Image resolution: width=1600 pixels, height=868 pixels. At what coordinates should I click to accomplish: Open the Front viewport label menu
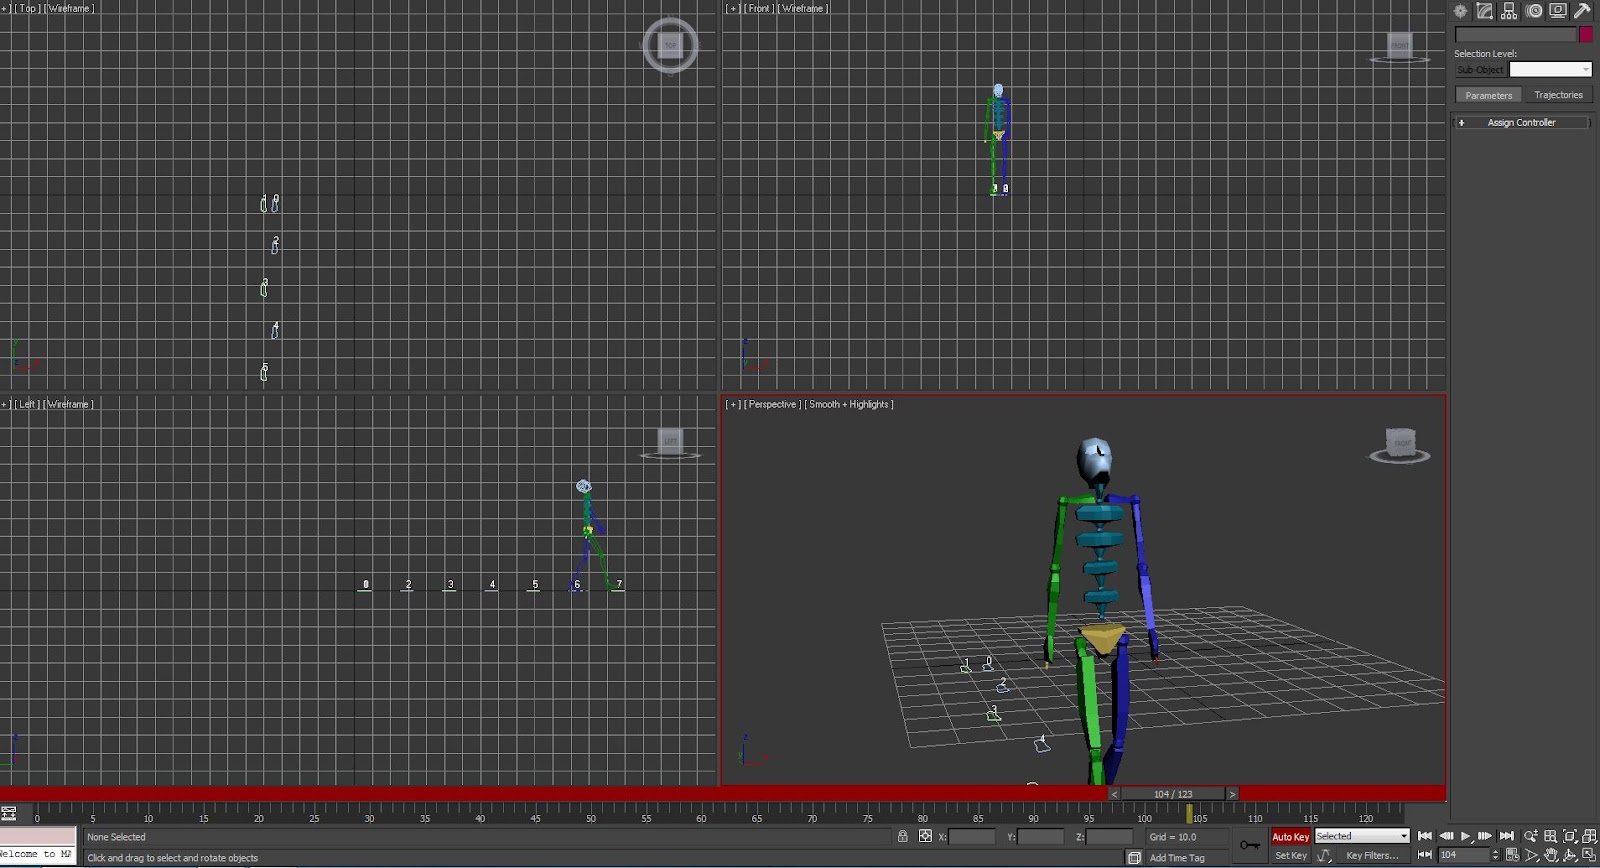[x=759, y=8]
